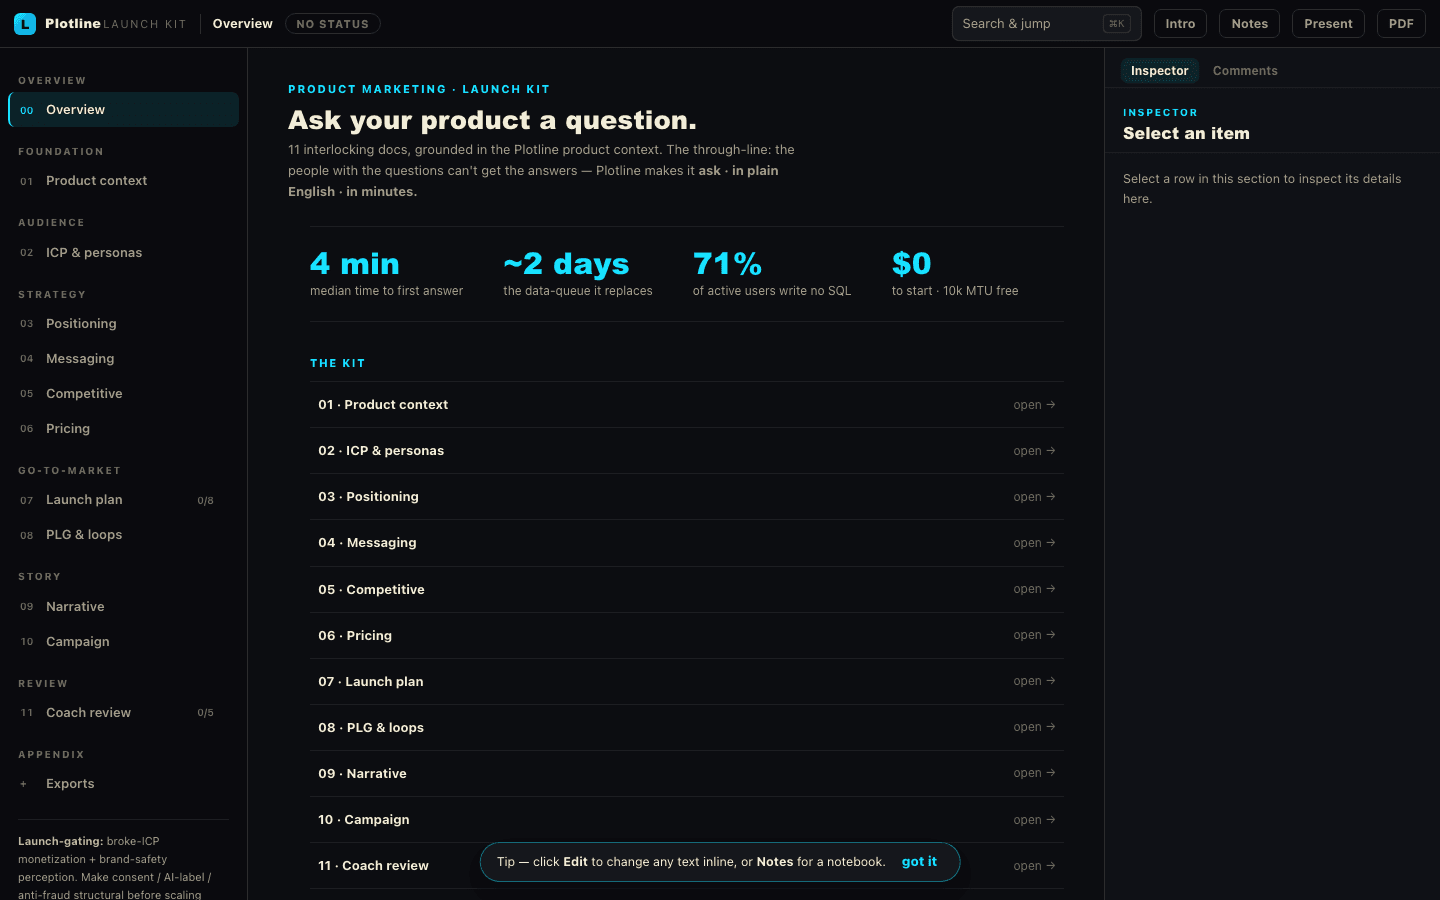Click the Select an item heading
The height and width of the screenshot is (900, 1440).
pyautogui.click(x=1186, y=134)
